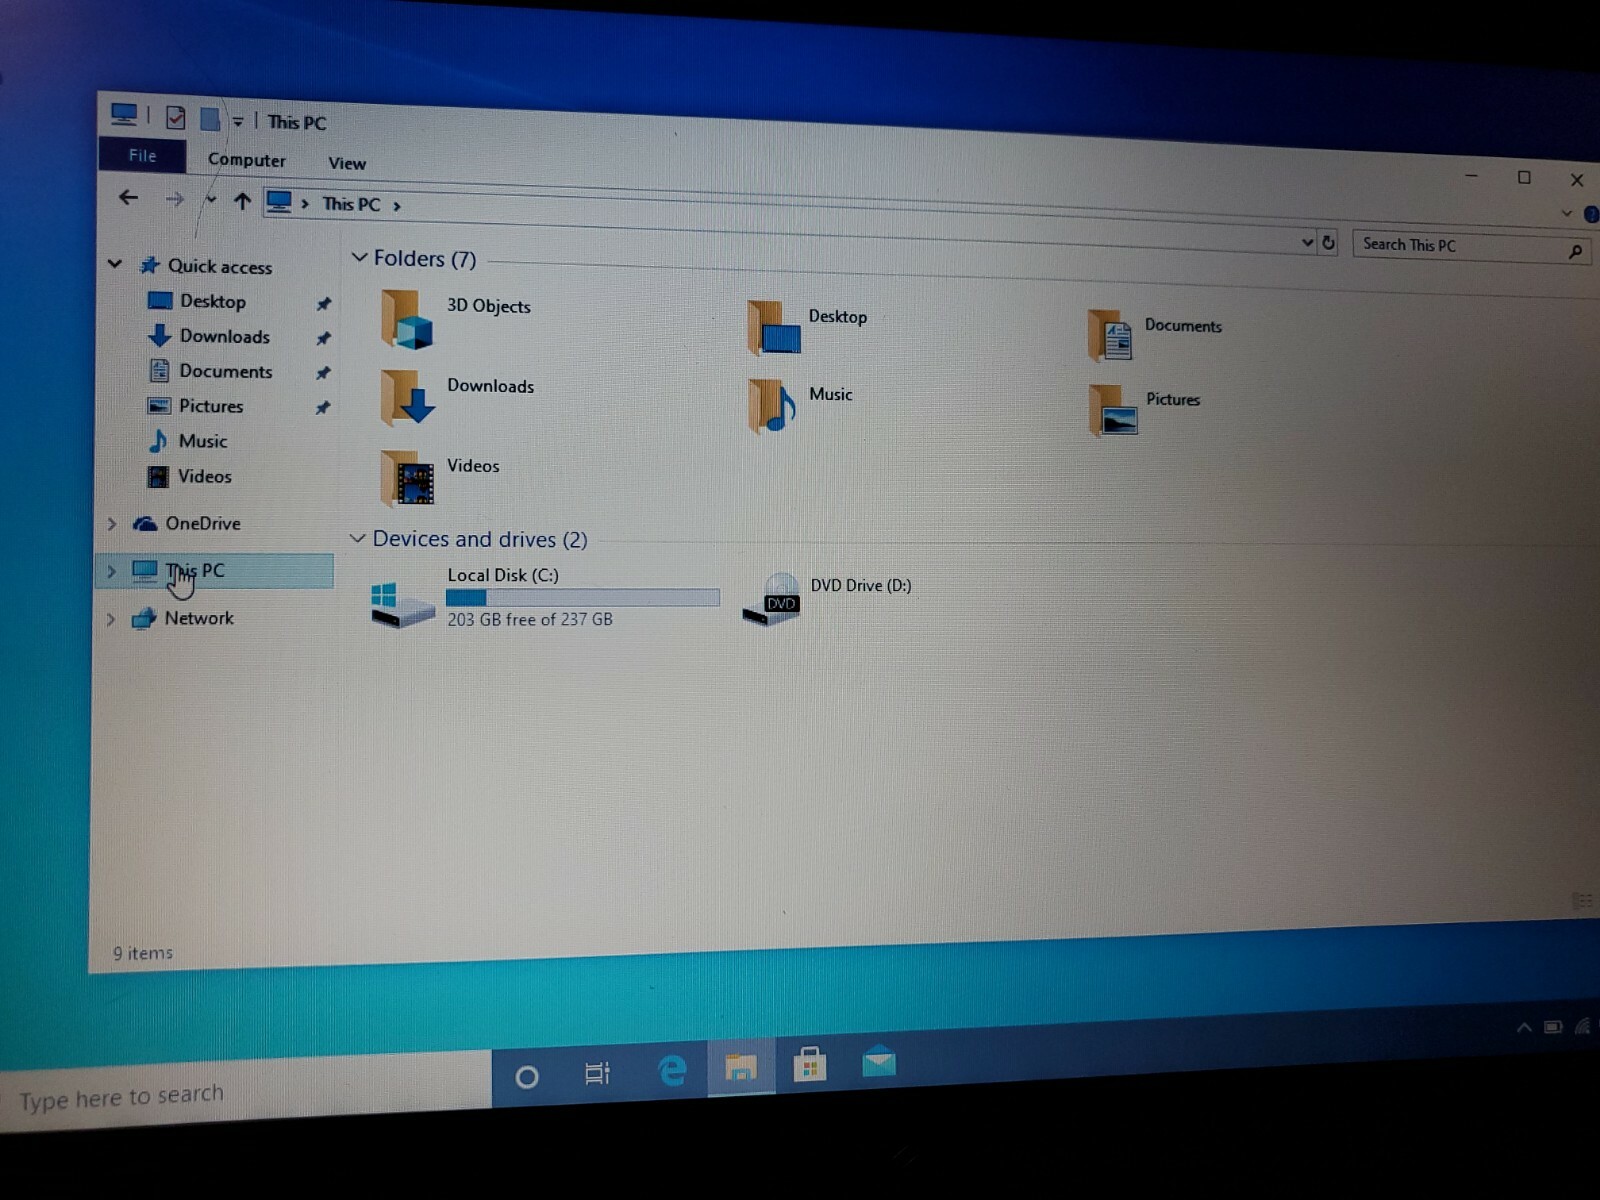Screen dimensions: 1600x1200
Task: Open the Recent locations dropdown arrow
Action: click(x=211, y=201)
